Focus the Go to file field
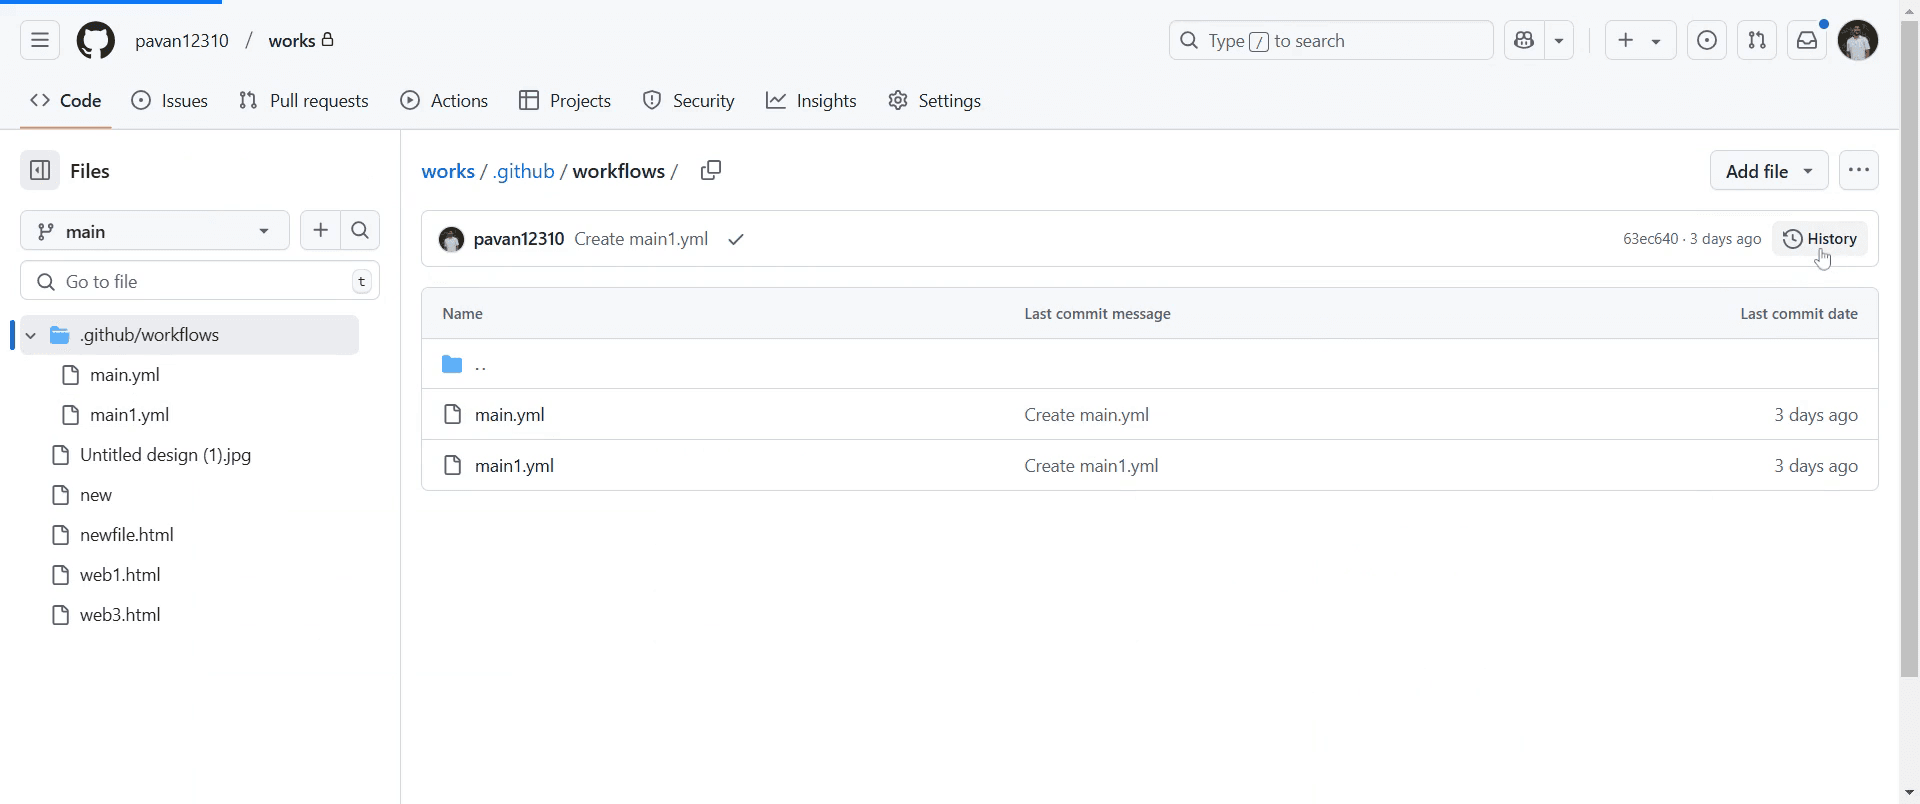Screen dimensions: 1920x804 (x=200, y=281)
